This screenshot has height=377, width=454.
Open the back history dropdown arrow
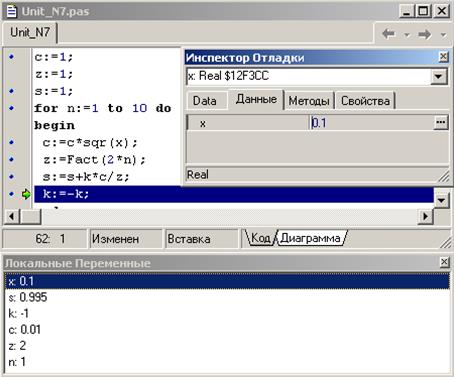pyautogui.click(x=407, y=34)
